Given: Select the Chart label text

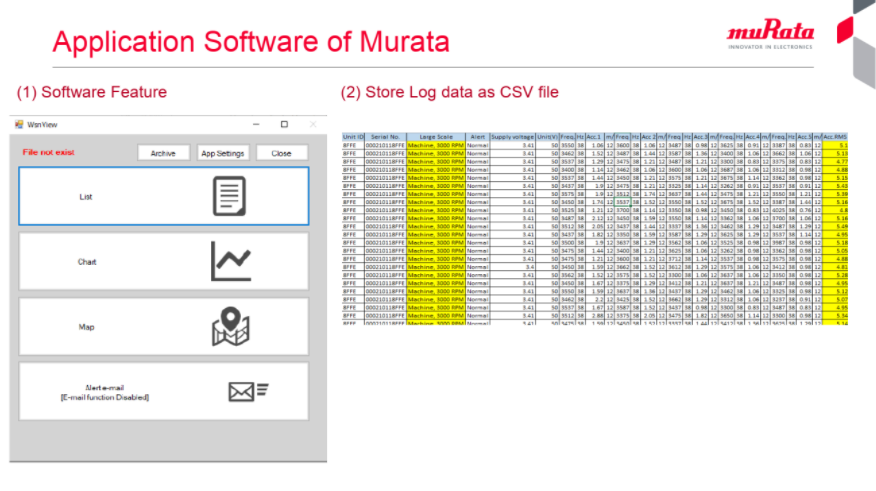Looking at the screenshot, I should pos(87,261).
